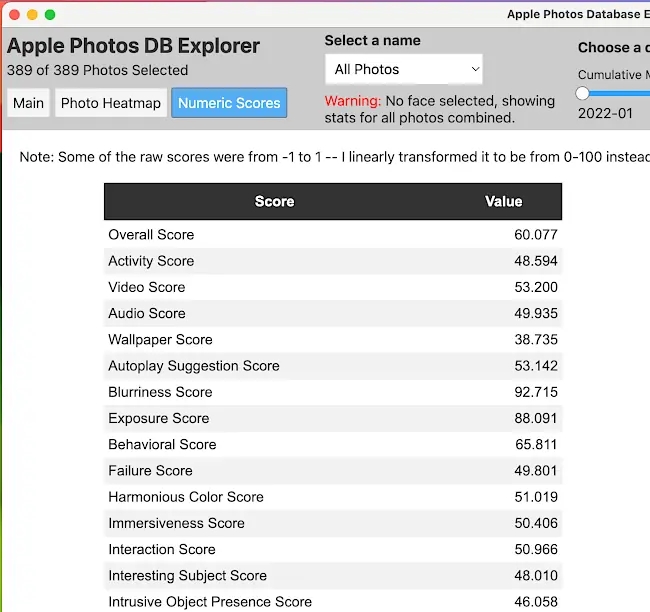Open the Photo Heatmap tab

click(111, 103)
